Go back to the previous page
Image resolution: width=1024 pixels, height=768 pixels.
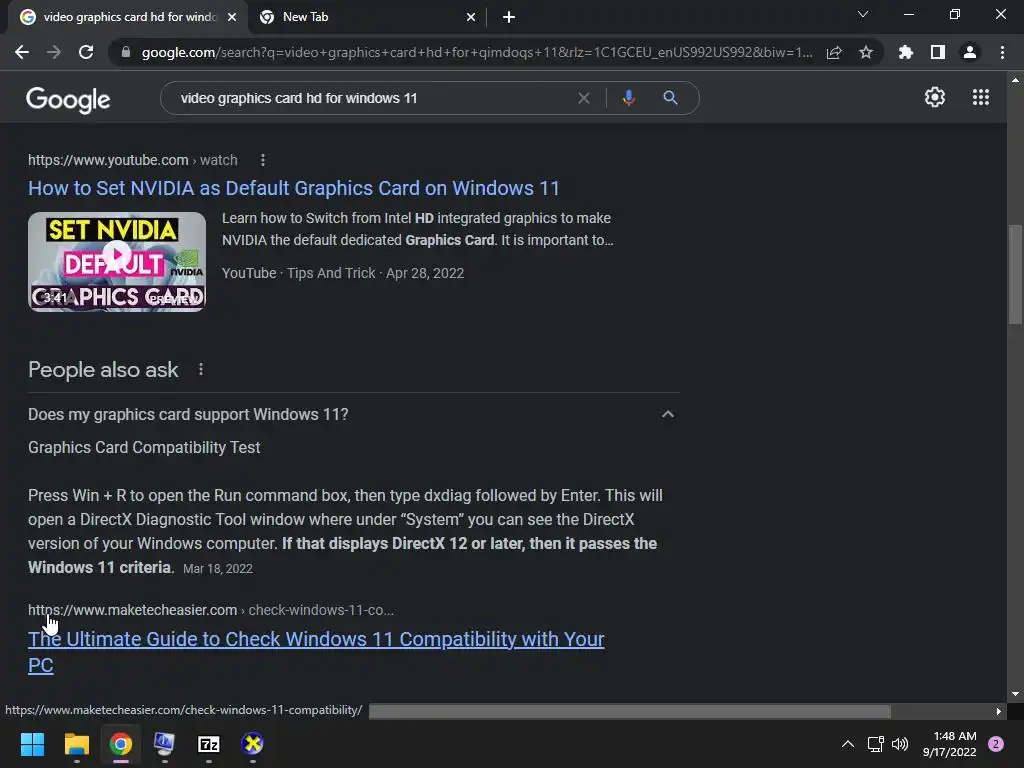tap(22, 52)
